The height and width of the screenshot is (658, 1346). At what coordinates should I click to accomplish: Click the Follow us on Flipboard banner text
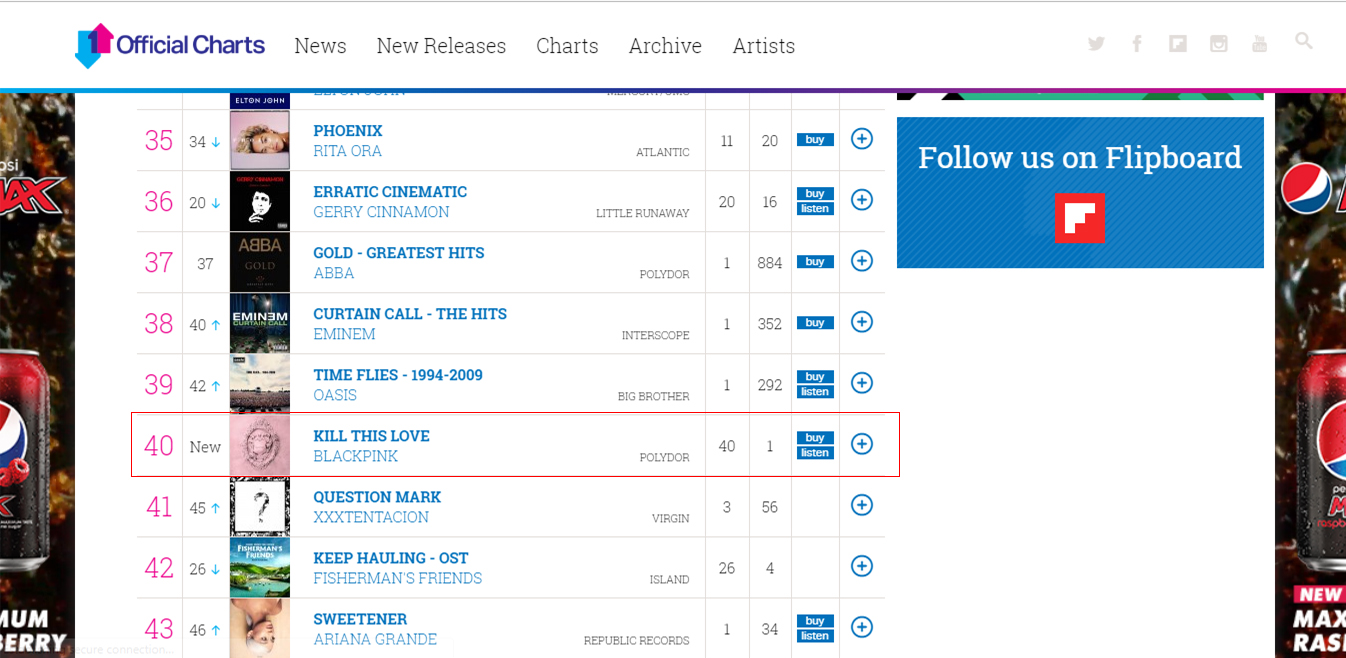[1080, 157]
